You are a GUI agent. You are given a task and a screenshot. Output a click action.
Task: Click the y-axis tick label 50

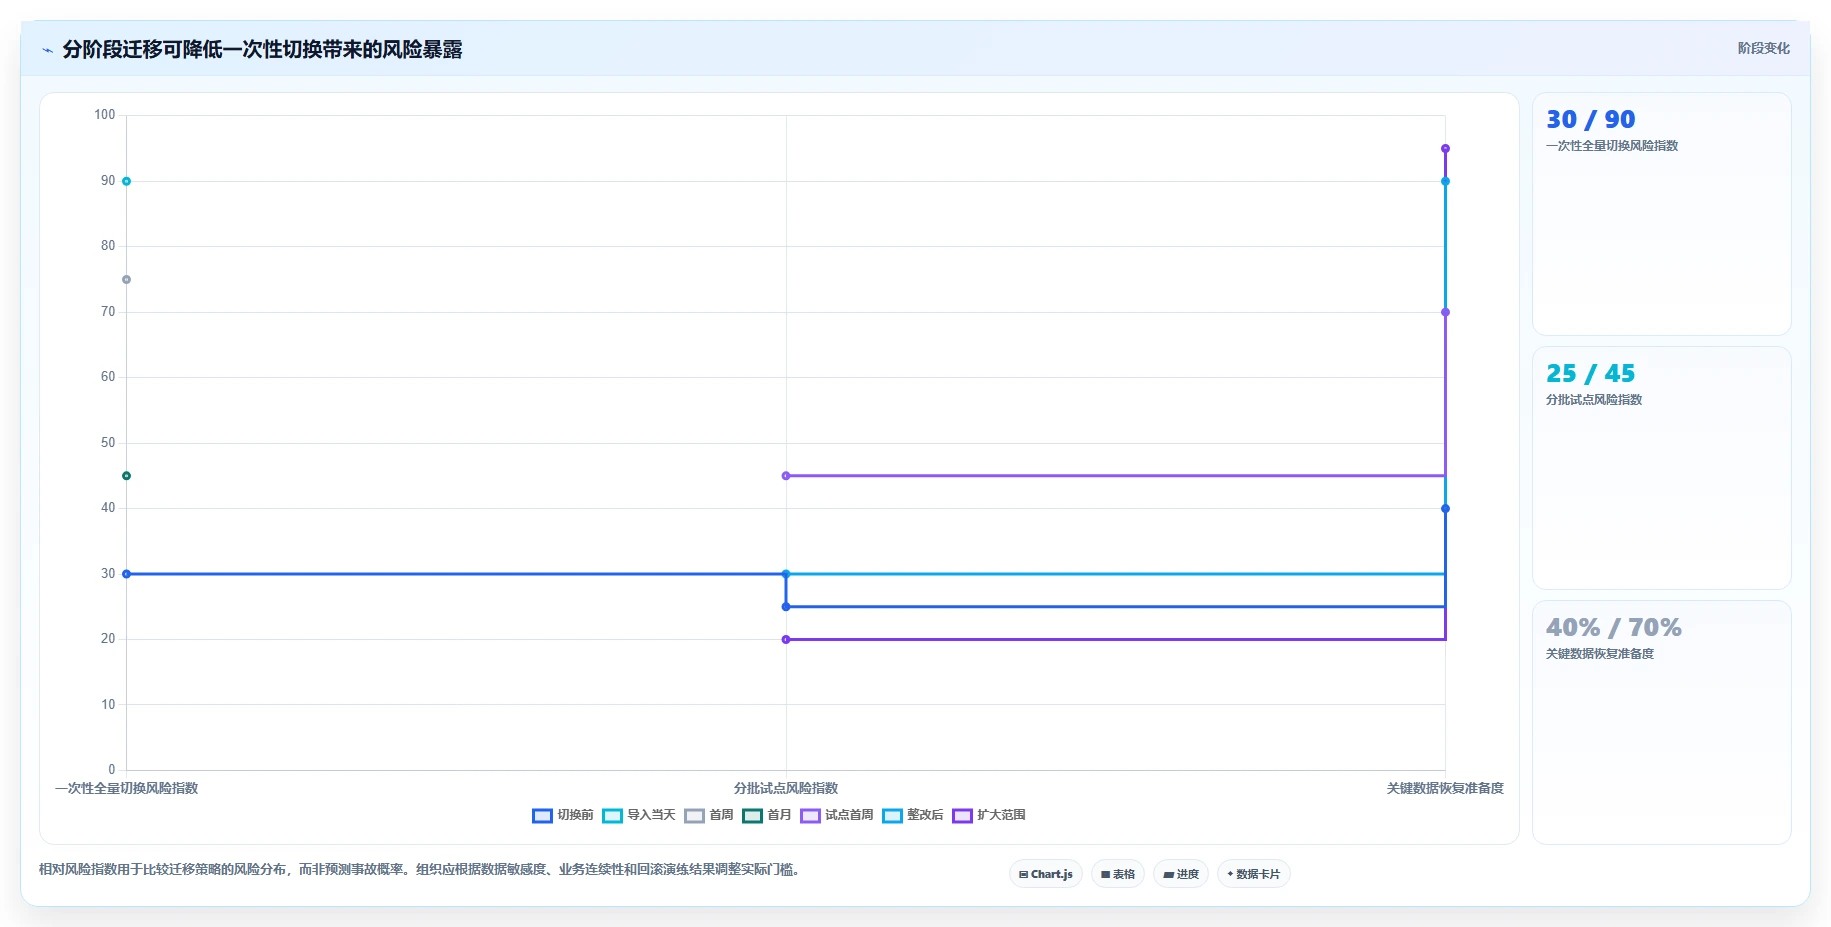coord(108,443)
